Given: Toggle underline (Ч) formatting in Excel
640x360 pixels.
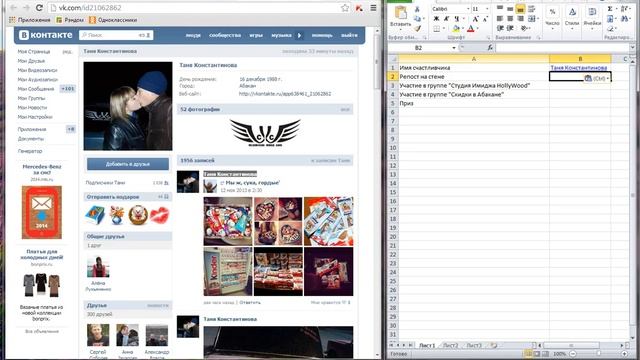Looking at the screenshot, I should tap(456, 18).
